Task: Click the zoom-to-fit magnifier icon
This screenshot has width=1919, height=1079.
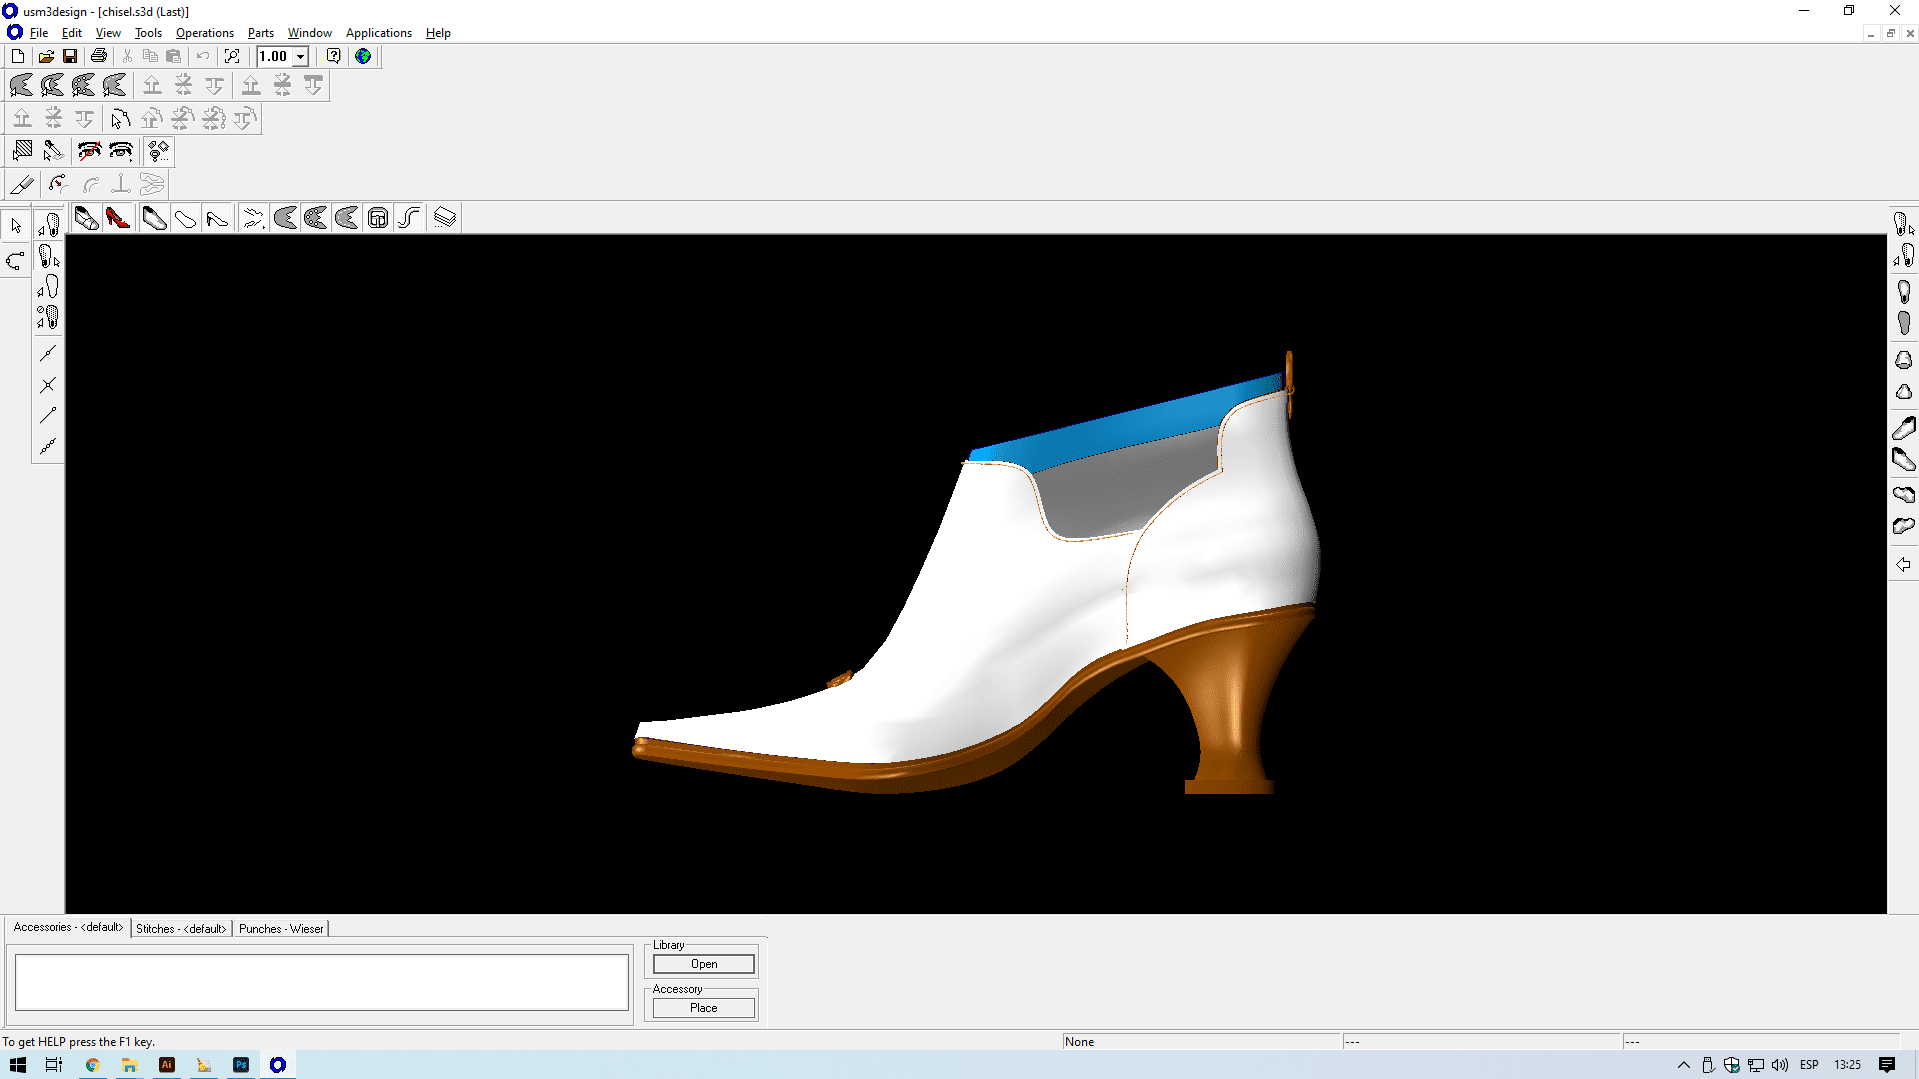Action: point(232,56)
